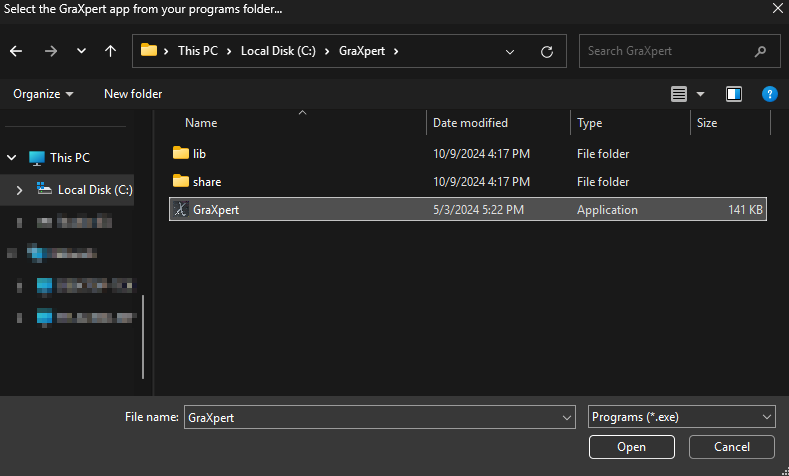
Task: Click the Forward navigation arrow
Action: pyautogui.click(x=51, y=51)
